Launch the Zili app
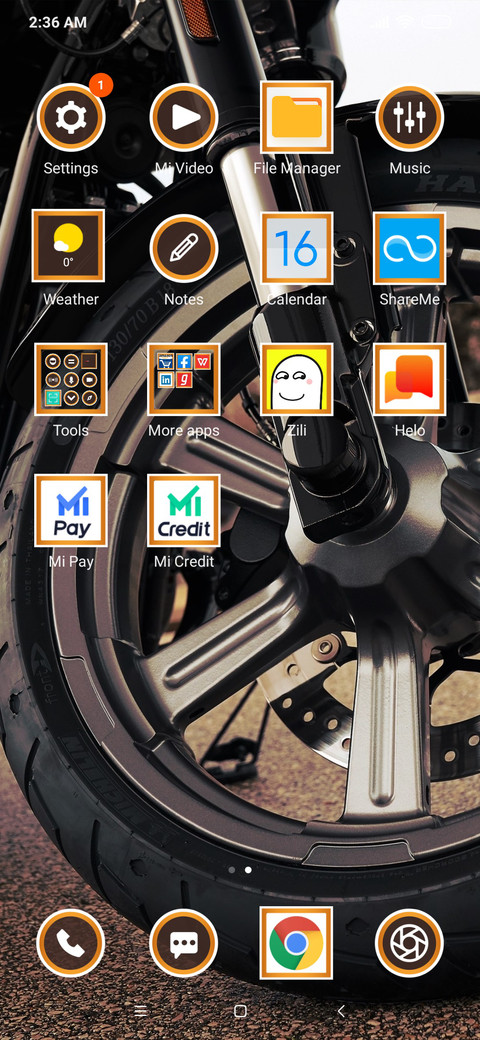Screen dimensions: 480x1040 296,379
